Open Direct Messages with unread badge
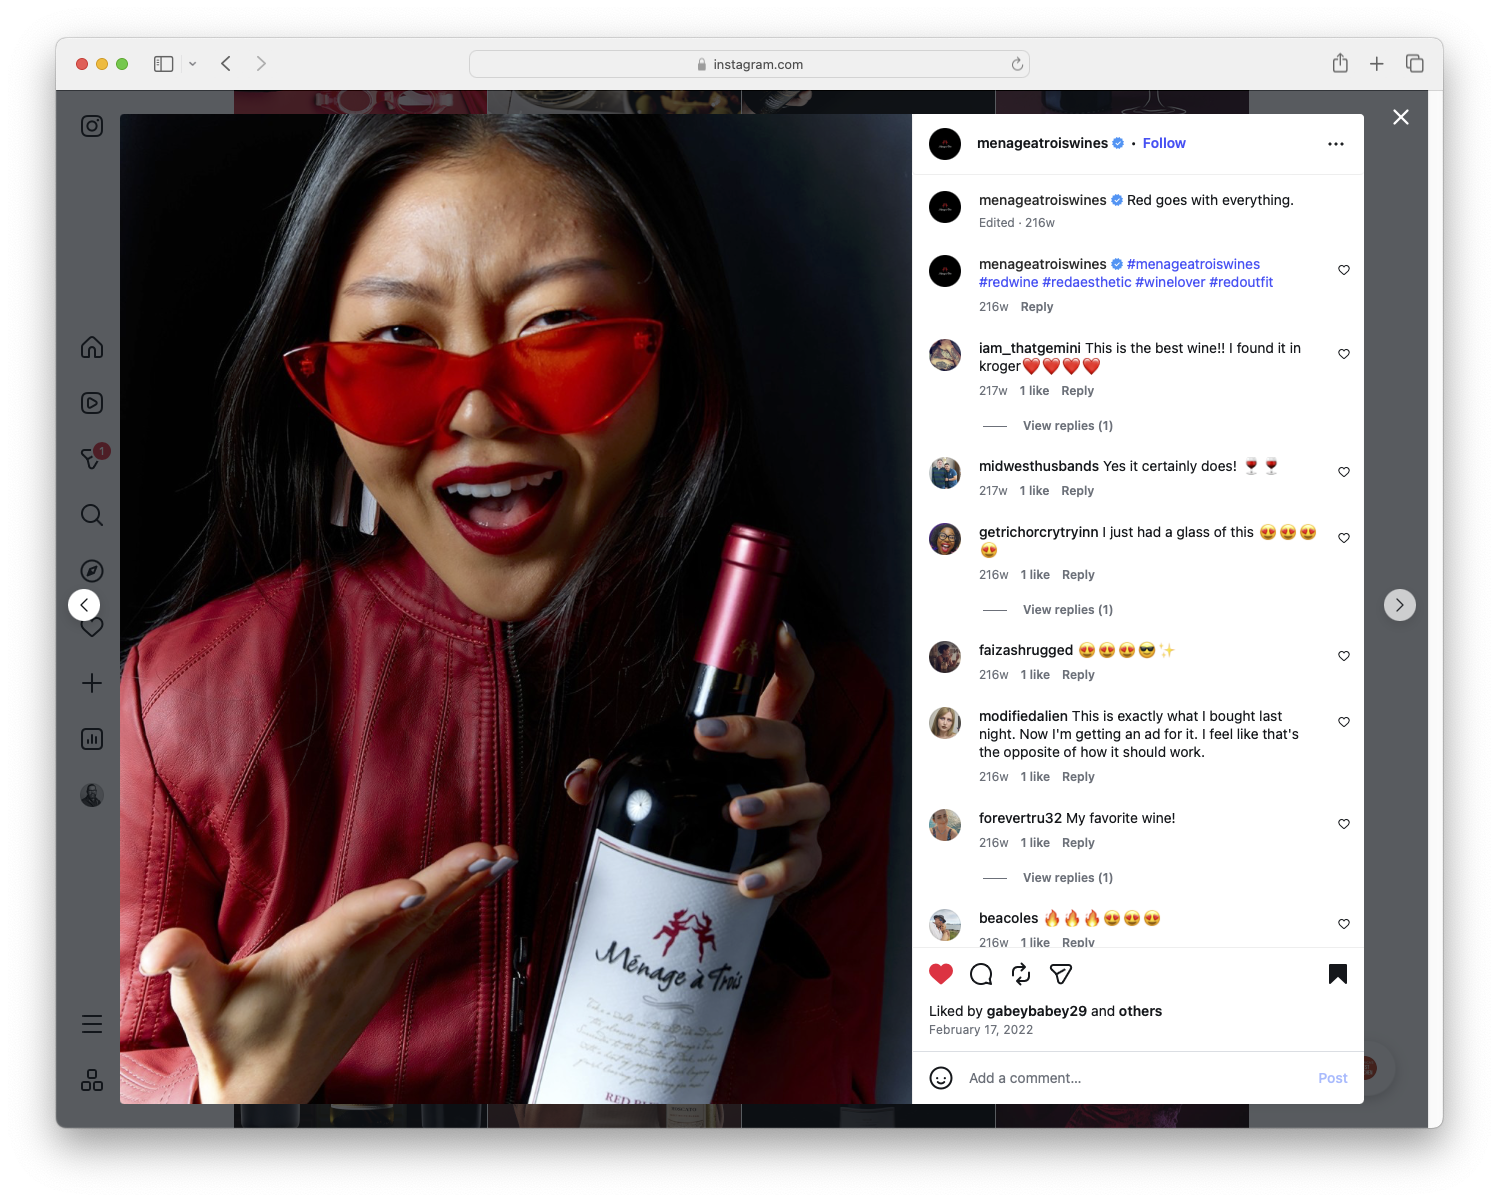1499x1202 pixels. [x=91, y=459]
